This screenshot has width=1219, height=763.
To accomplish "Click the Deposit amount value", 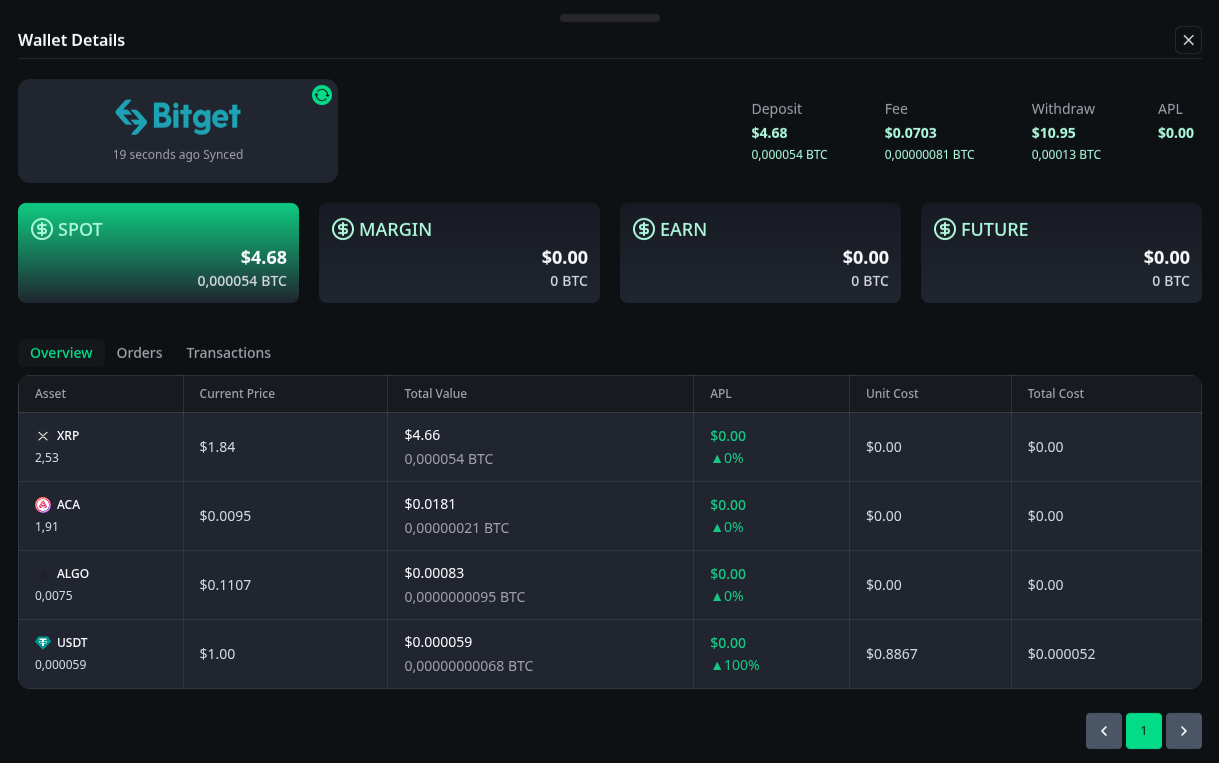I will [x=769, y=132].
